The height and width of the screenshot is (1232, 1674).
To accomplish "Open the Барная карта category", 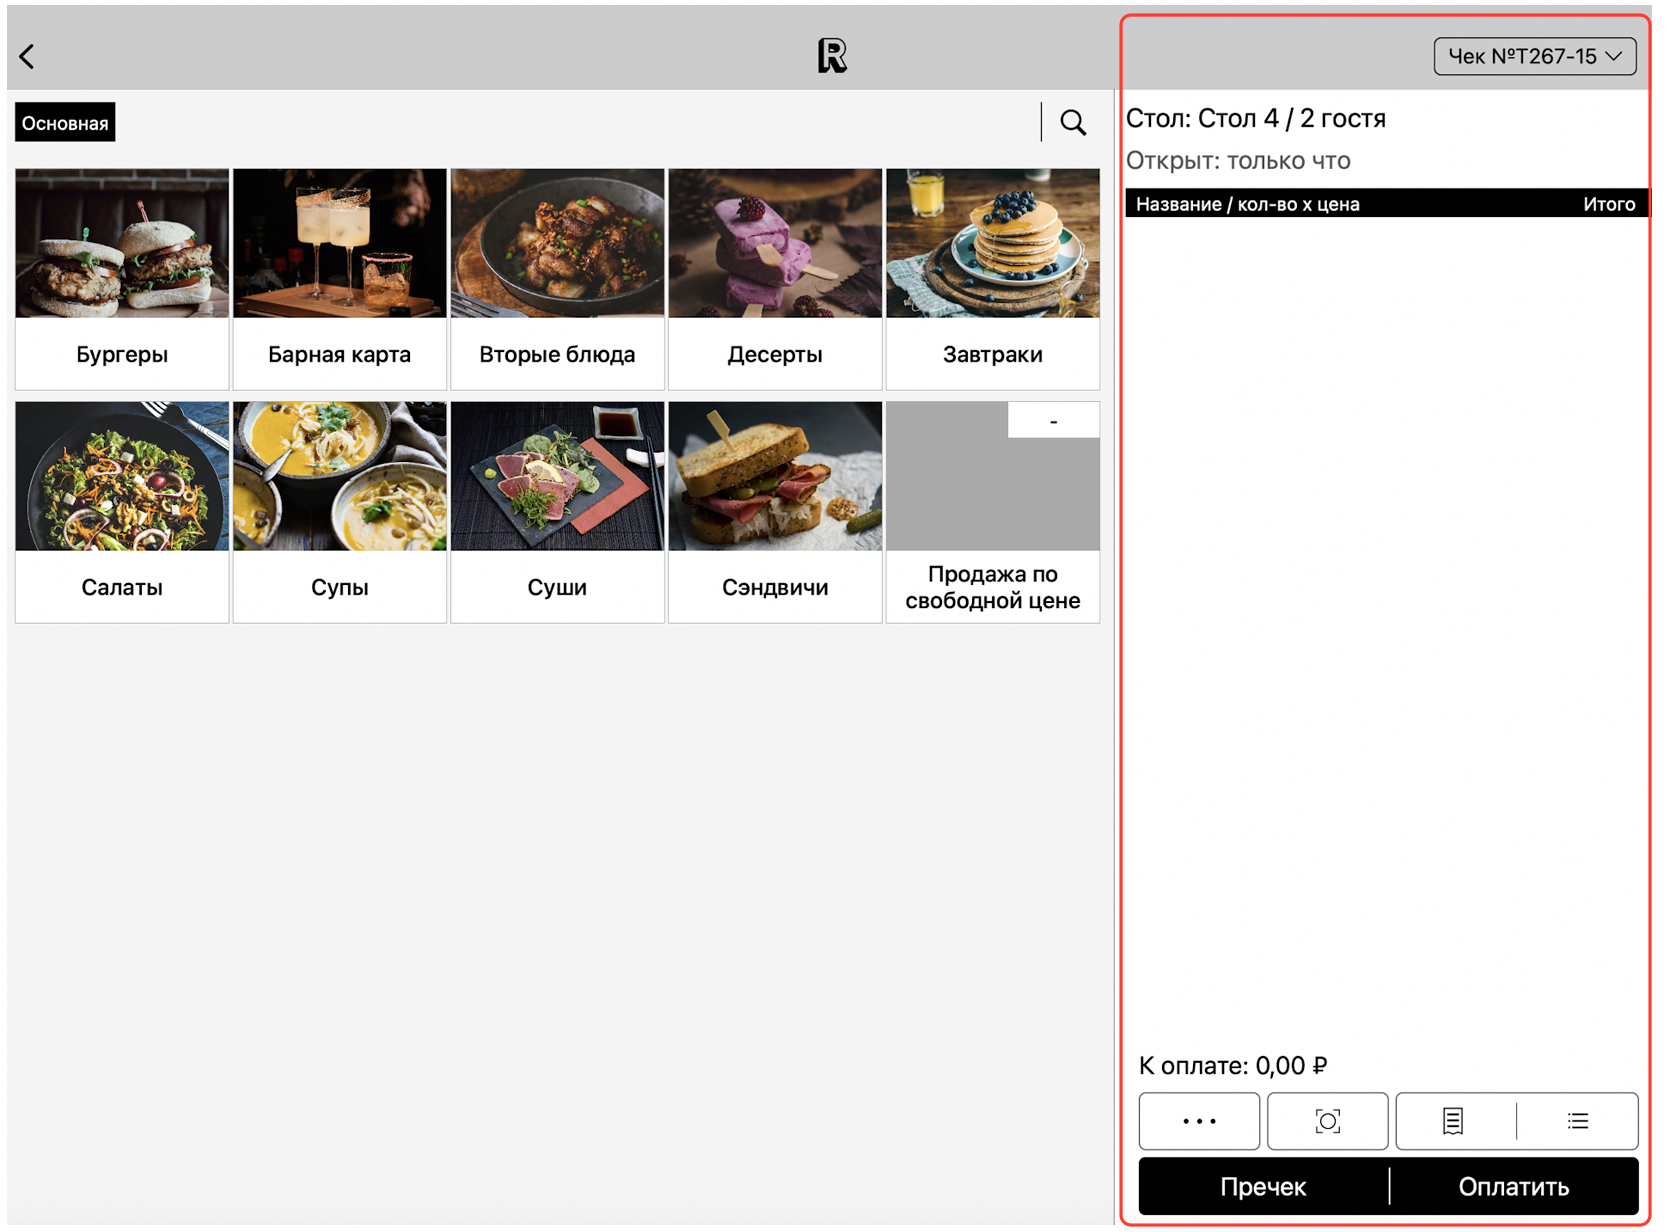I will tap(339, 279).
